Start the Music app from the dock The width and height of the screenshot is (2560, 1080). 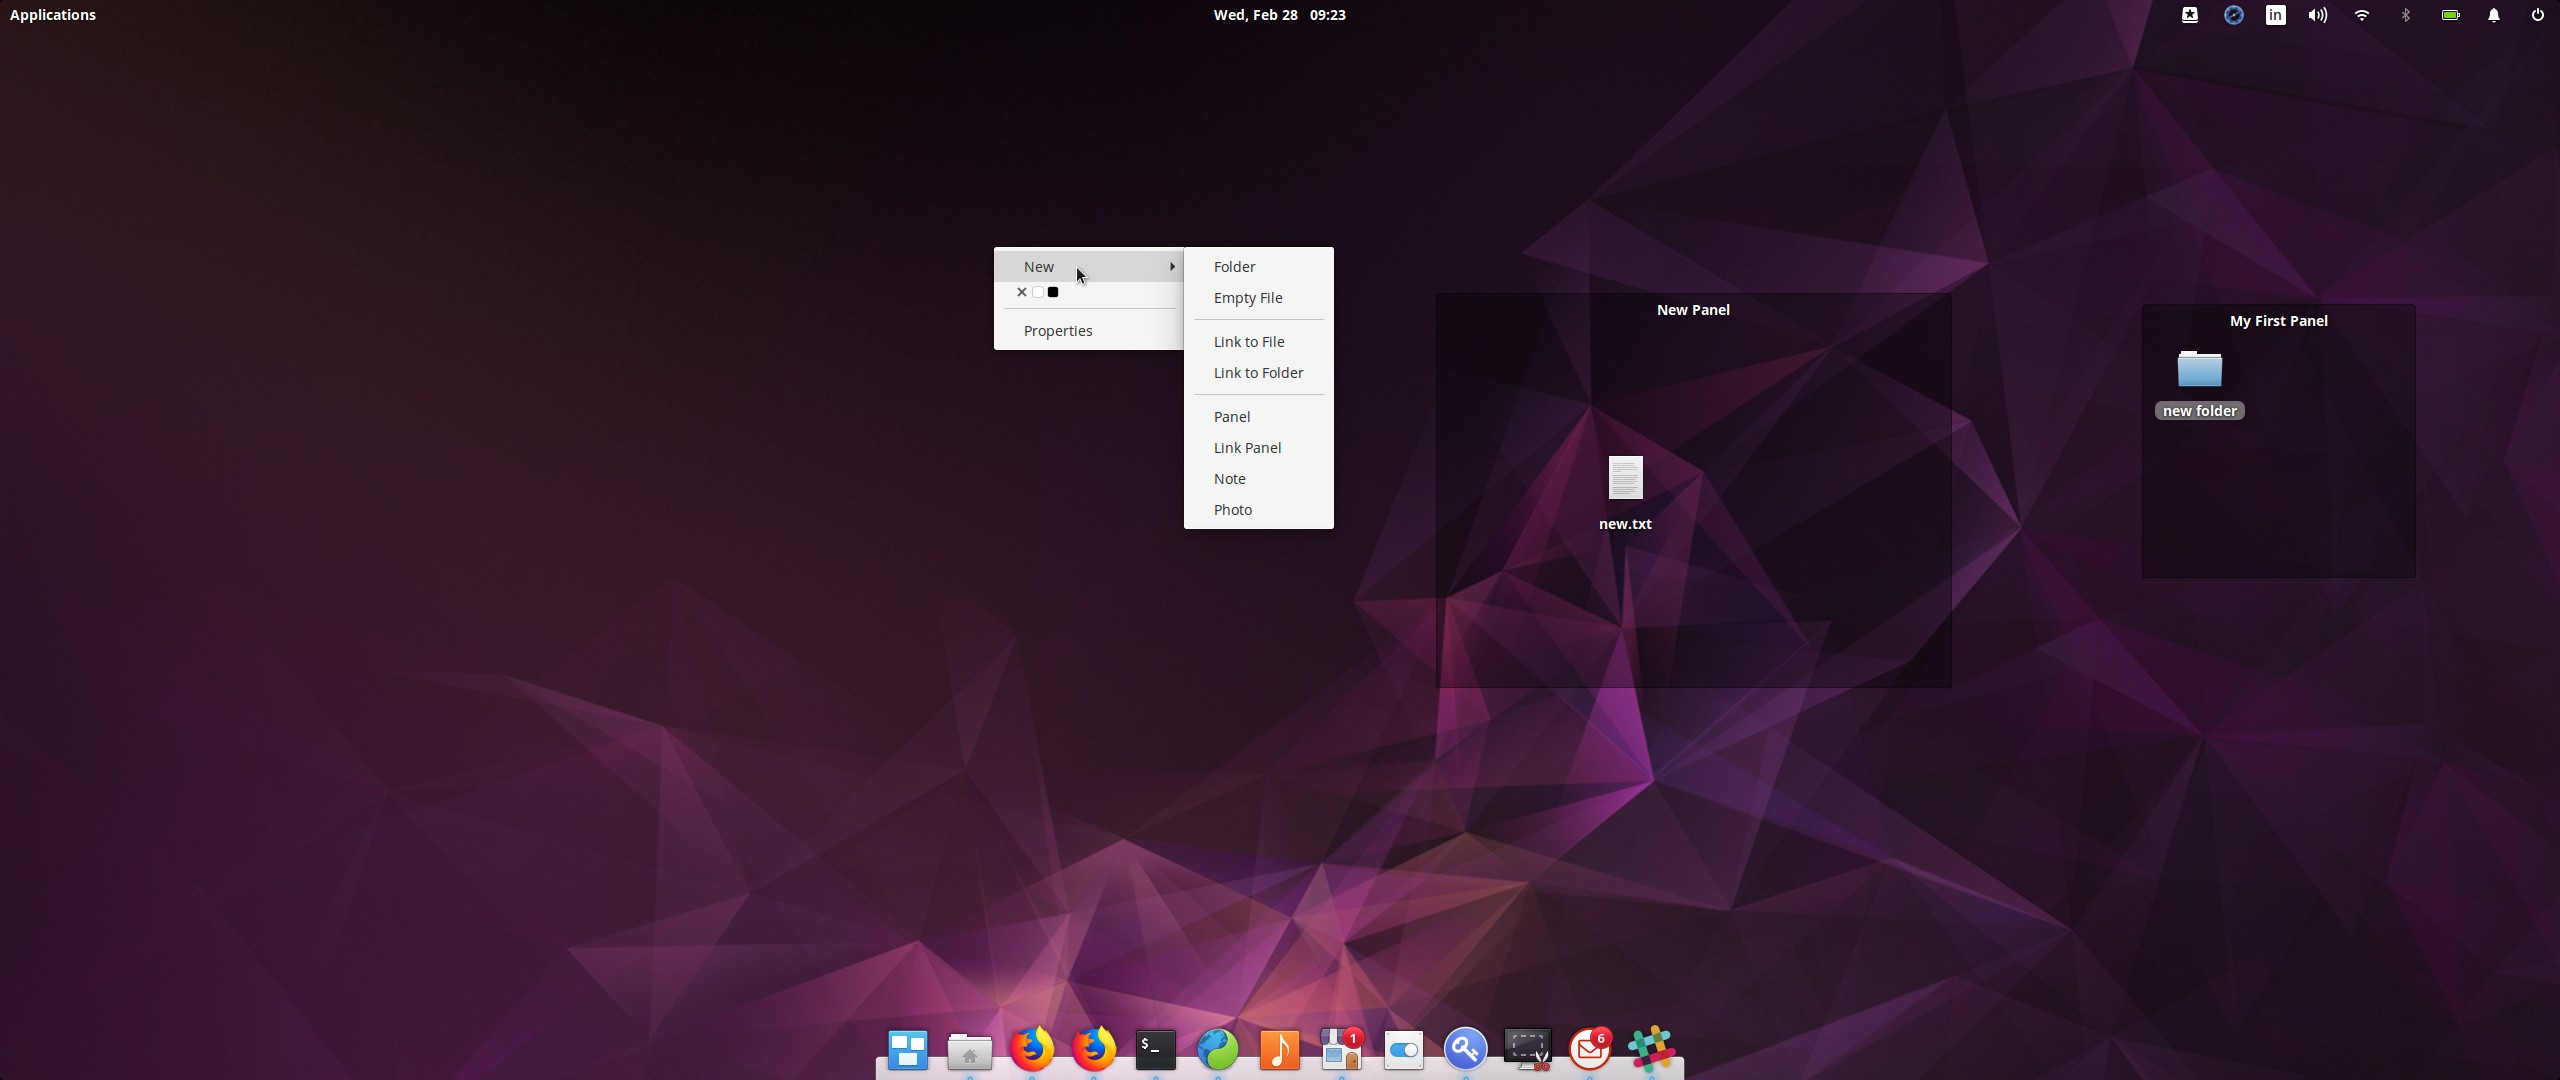coord(1280,1050)
